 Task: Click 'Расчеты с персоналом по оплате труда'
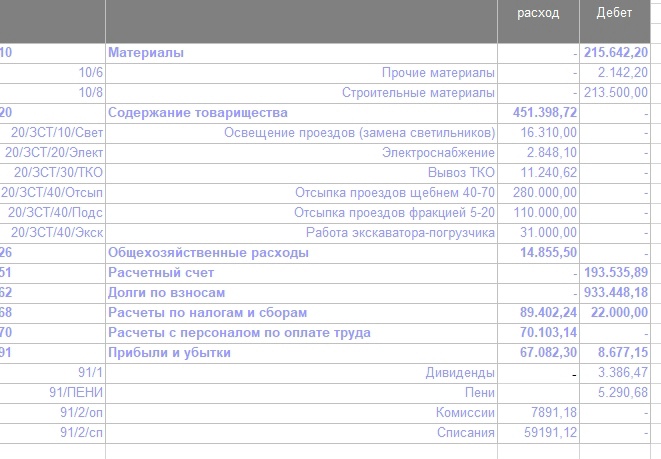[x=239, y=333]
